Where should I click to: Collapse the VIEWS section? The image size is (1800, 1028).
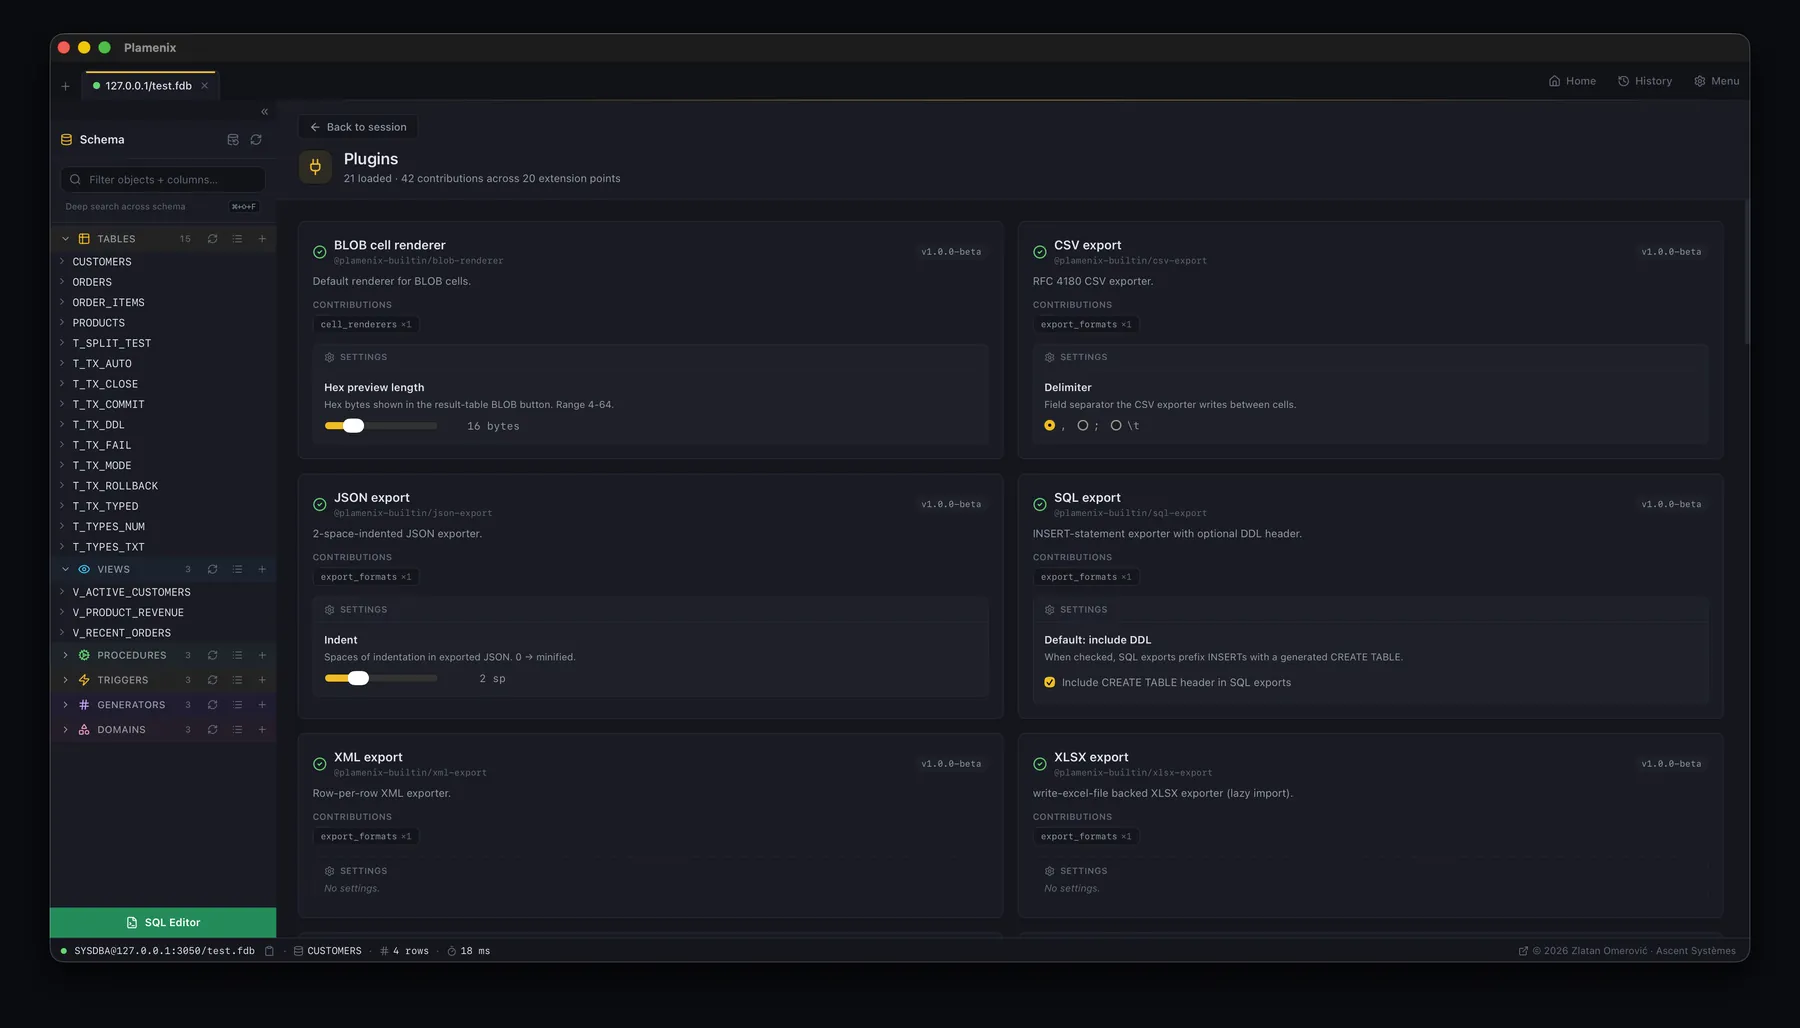[x=65, y=569]
